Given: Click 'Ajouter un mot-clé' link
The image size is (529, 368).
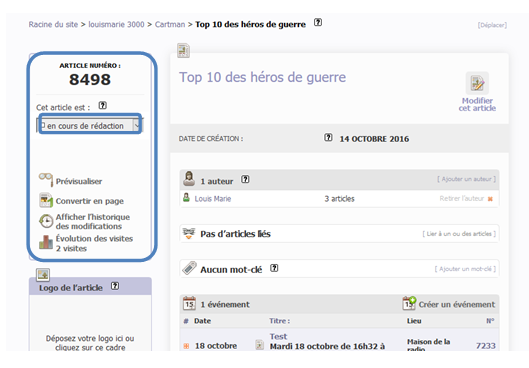Looking at the screenshot, I should 465,269.
